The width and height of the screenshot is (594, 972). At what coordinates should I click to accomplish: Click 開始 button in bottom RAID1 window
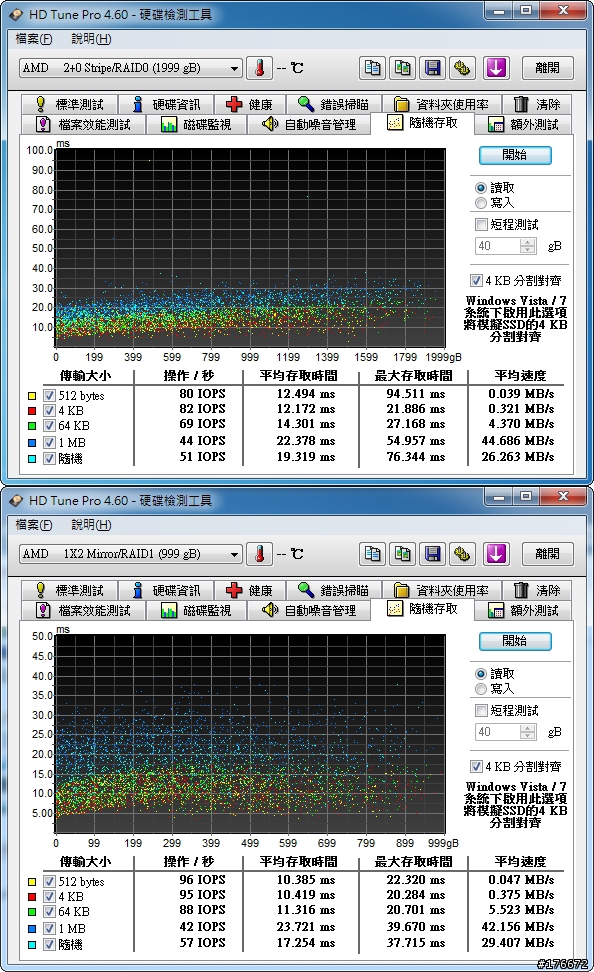coord(515,641)
